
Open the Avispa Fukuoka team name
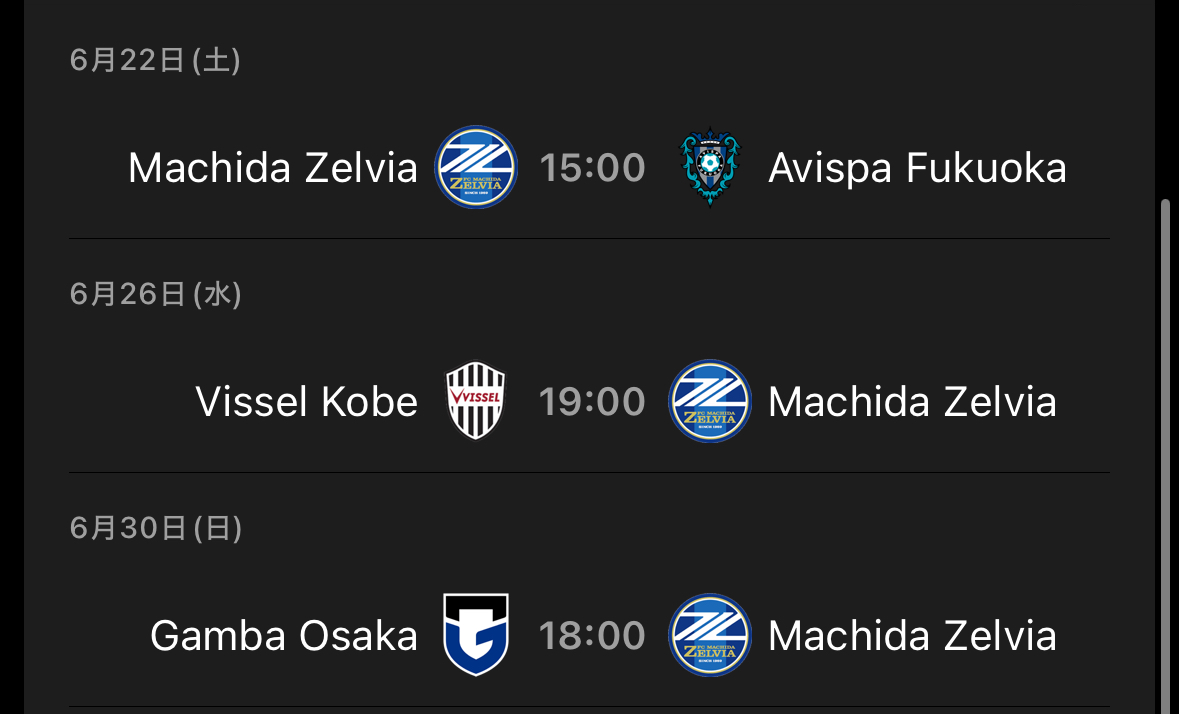[x=917, y=168]
